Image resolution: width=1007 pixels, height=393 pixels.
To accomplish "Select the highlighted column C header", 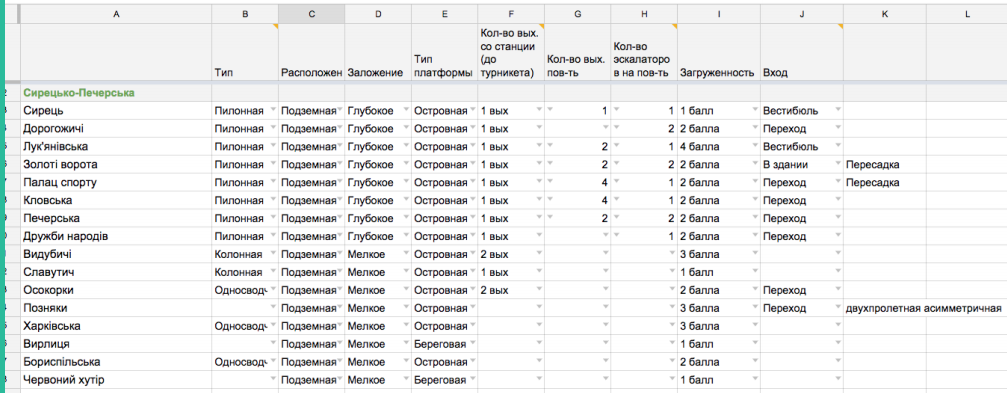I will (311, 13).
